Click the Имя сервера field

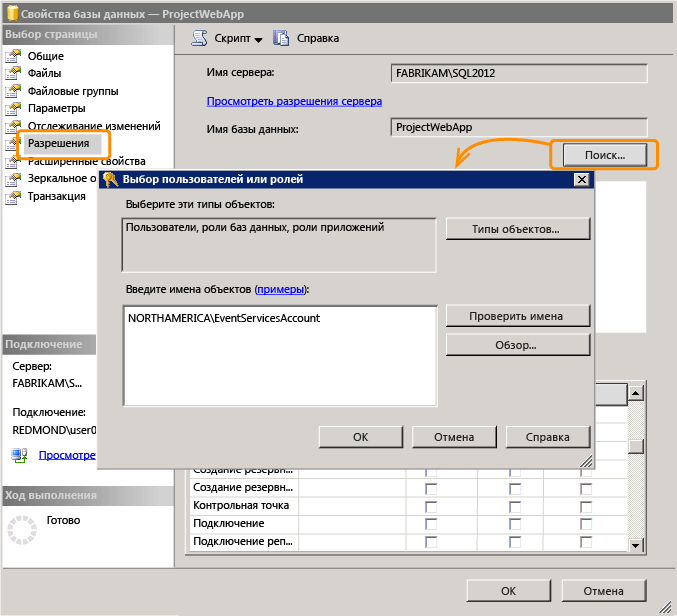click(x=519, y=73)
